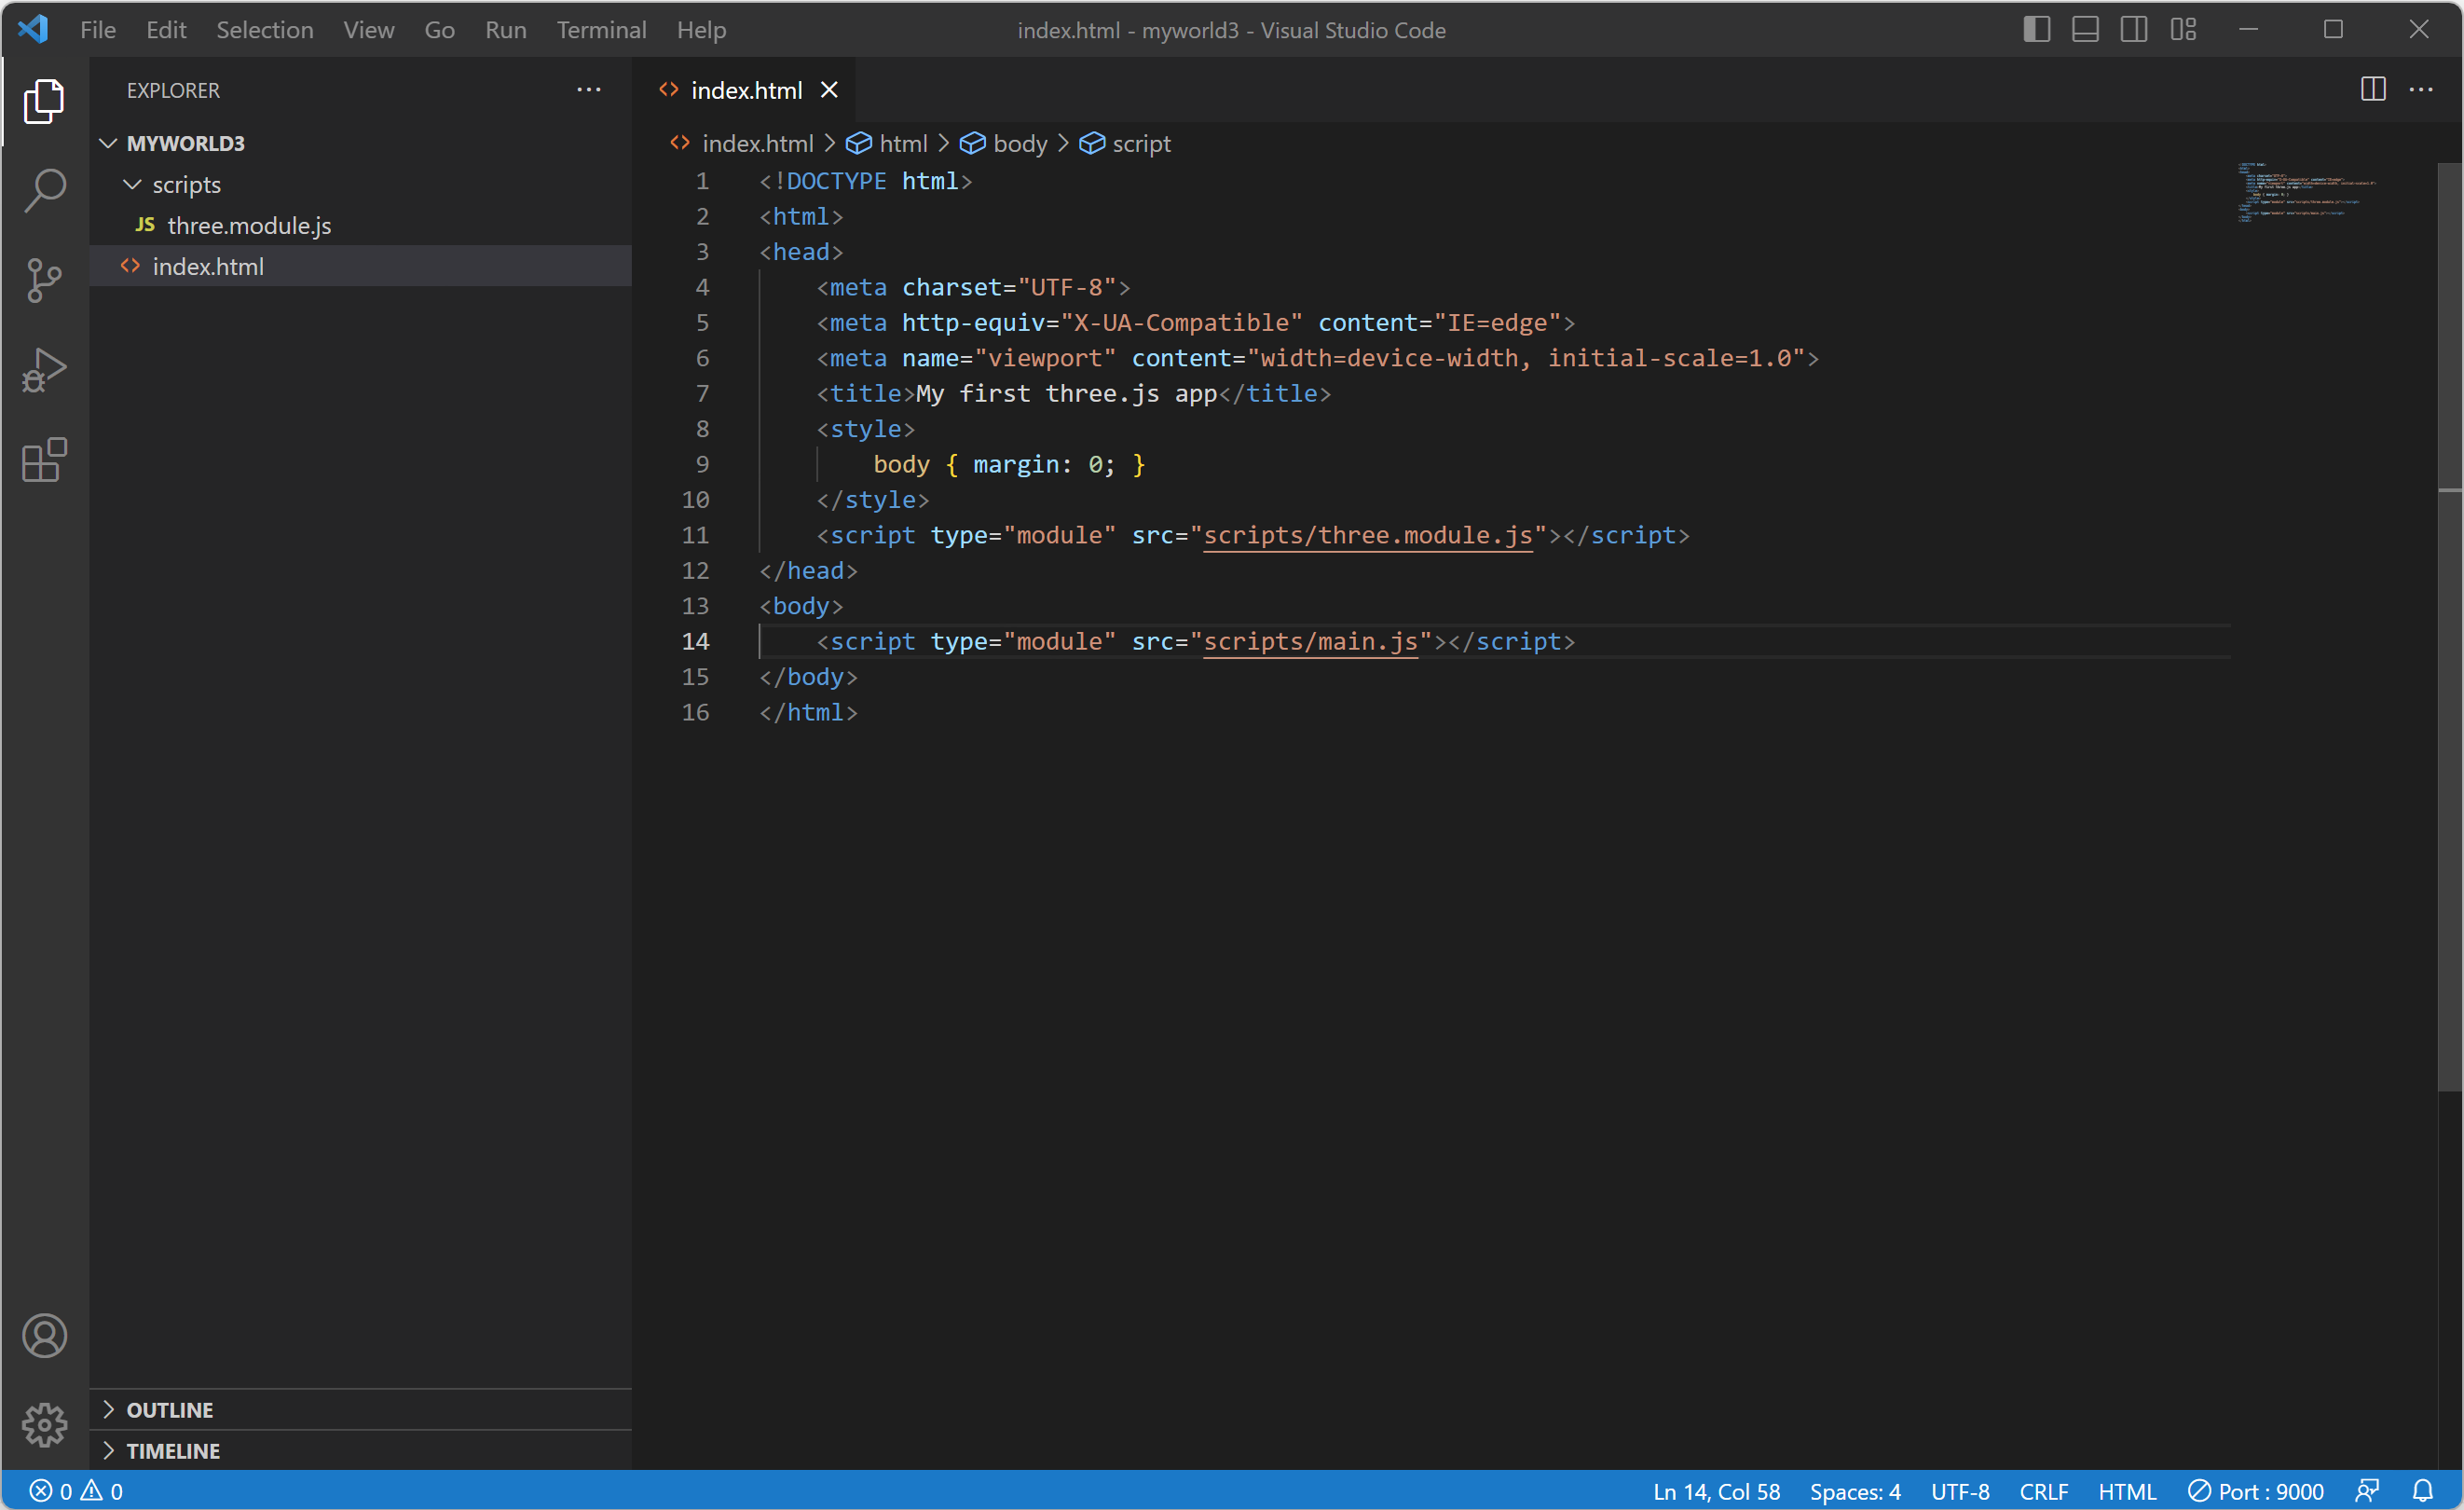
Task: Toggle Secondary Side Bar visibility
Action: click(2134, 29)
